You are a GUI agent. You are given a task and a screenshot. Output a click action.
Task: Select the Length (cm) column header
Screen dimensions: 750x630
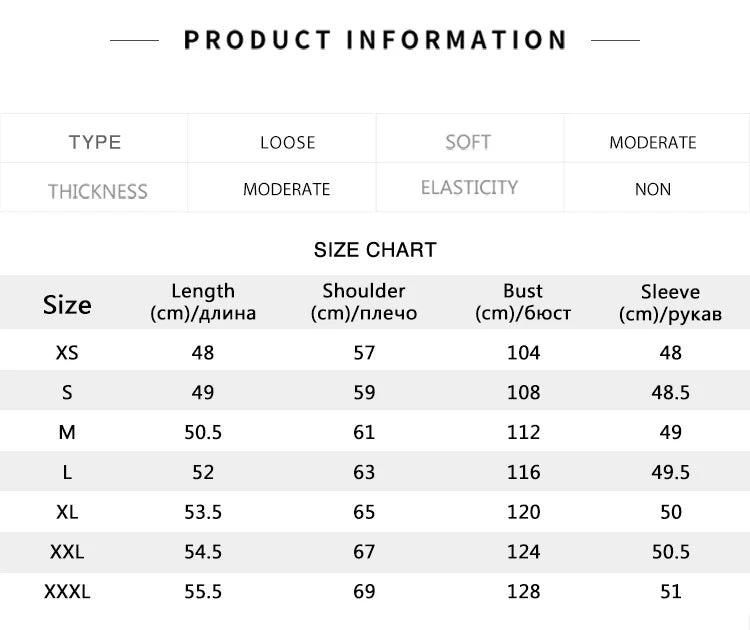point(203,302)
